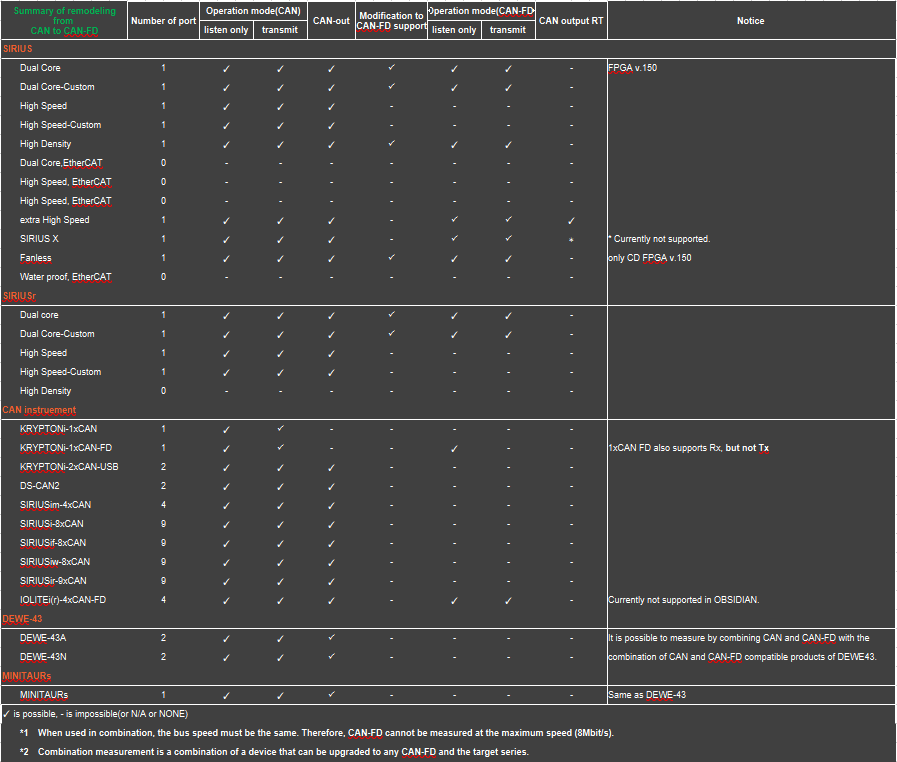897x762 pixels.
Task: Click 'KRYPTONi-1xCAN' row label
Action: (x=58, y=428)
